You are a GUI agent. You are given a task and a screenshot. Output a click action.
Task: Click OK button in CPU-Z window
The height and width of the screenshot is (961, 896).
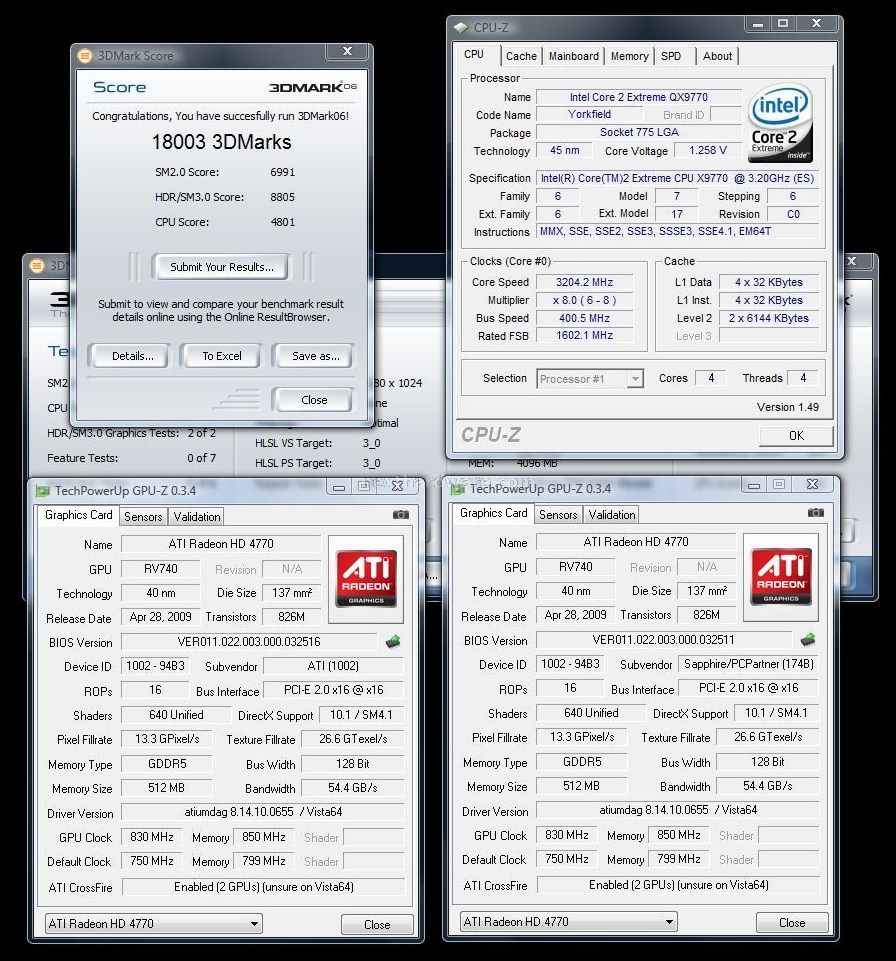(796, 436)
